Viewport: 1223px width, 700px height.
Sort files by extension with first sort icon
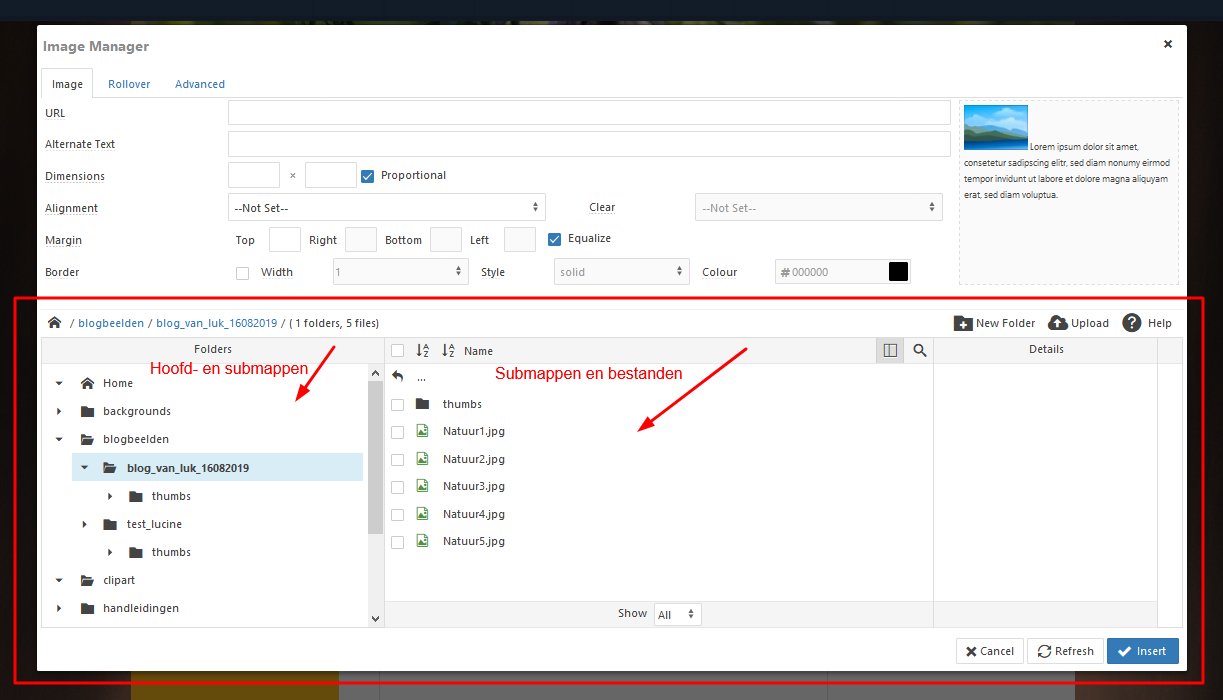422,351
